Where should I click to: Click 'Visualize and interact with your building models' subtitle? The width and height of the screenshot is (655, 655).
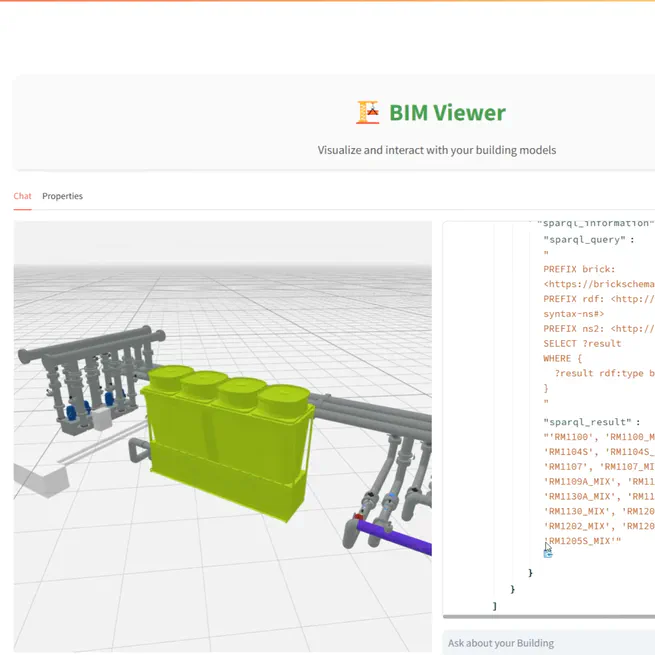tap(437, 150)
